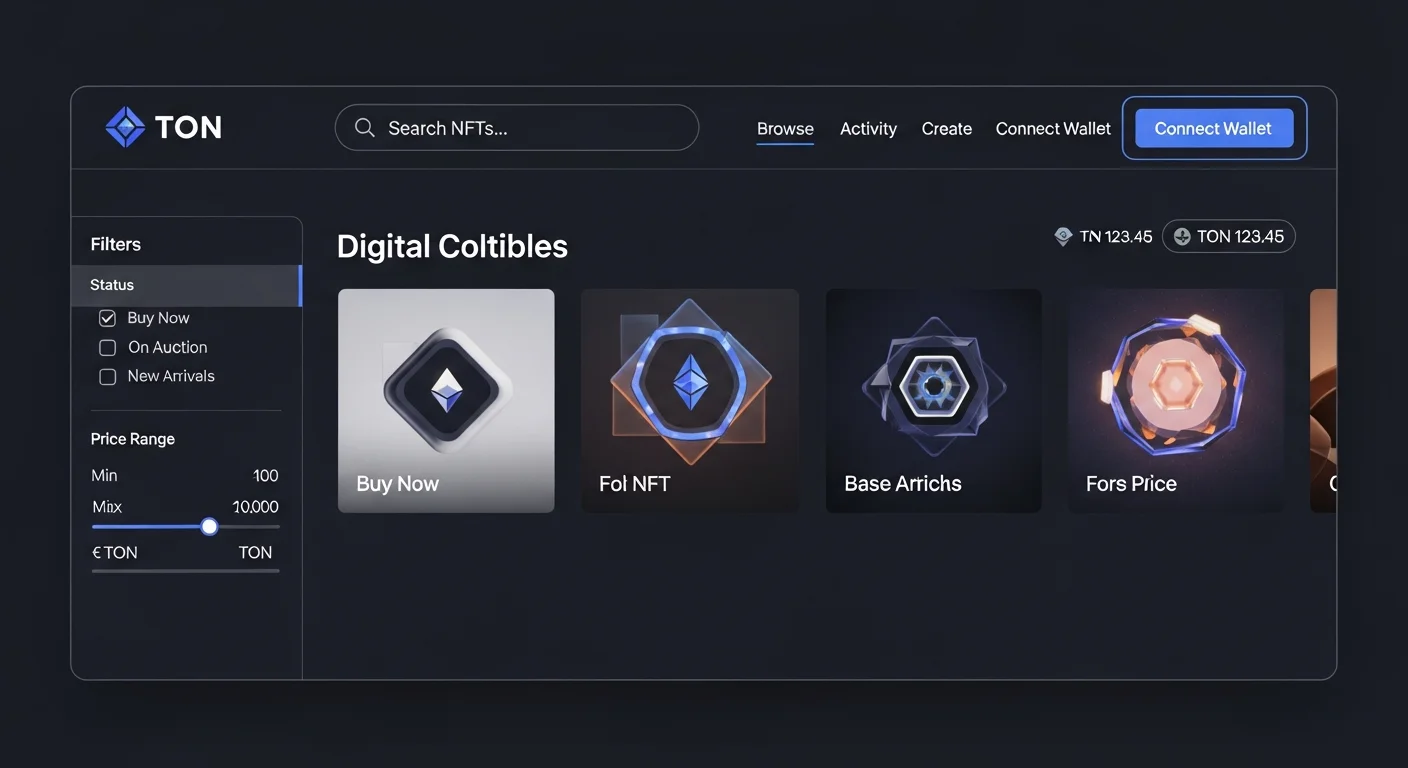
Task: Select the Status filter section
Action: (186, 285)
